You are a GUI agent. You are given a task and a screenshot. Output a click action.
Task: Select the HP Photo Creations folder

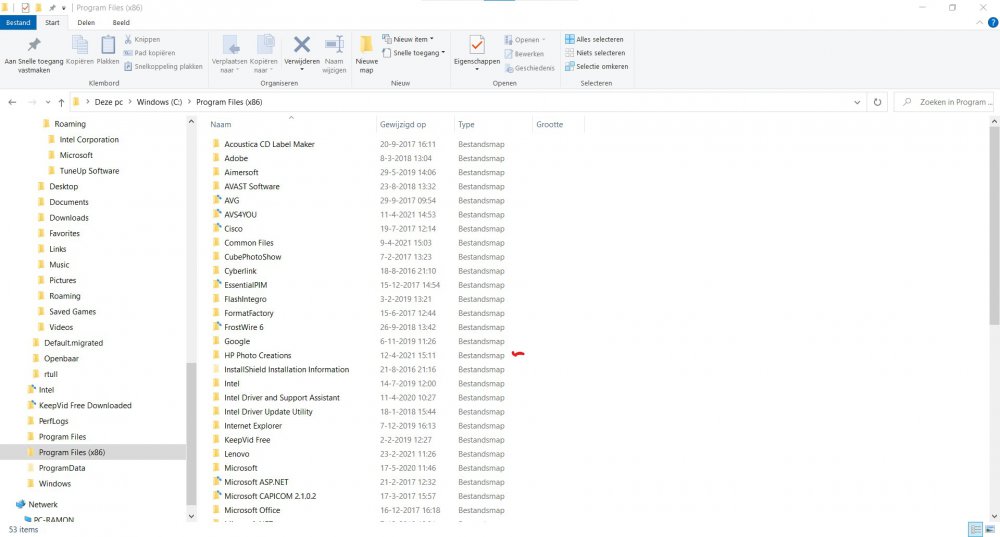point(257,355)
